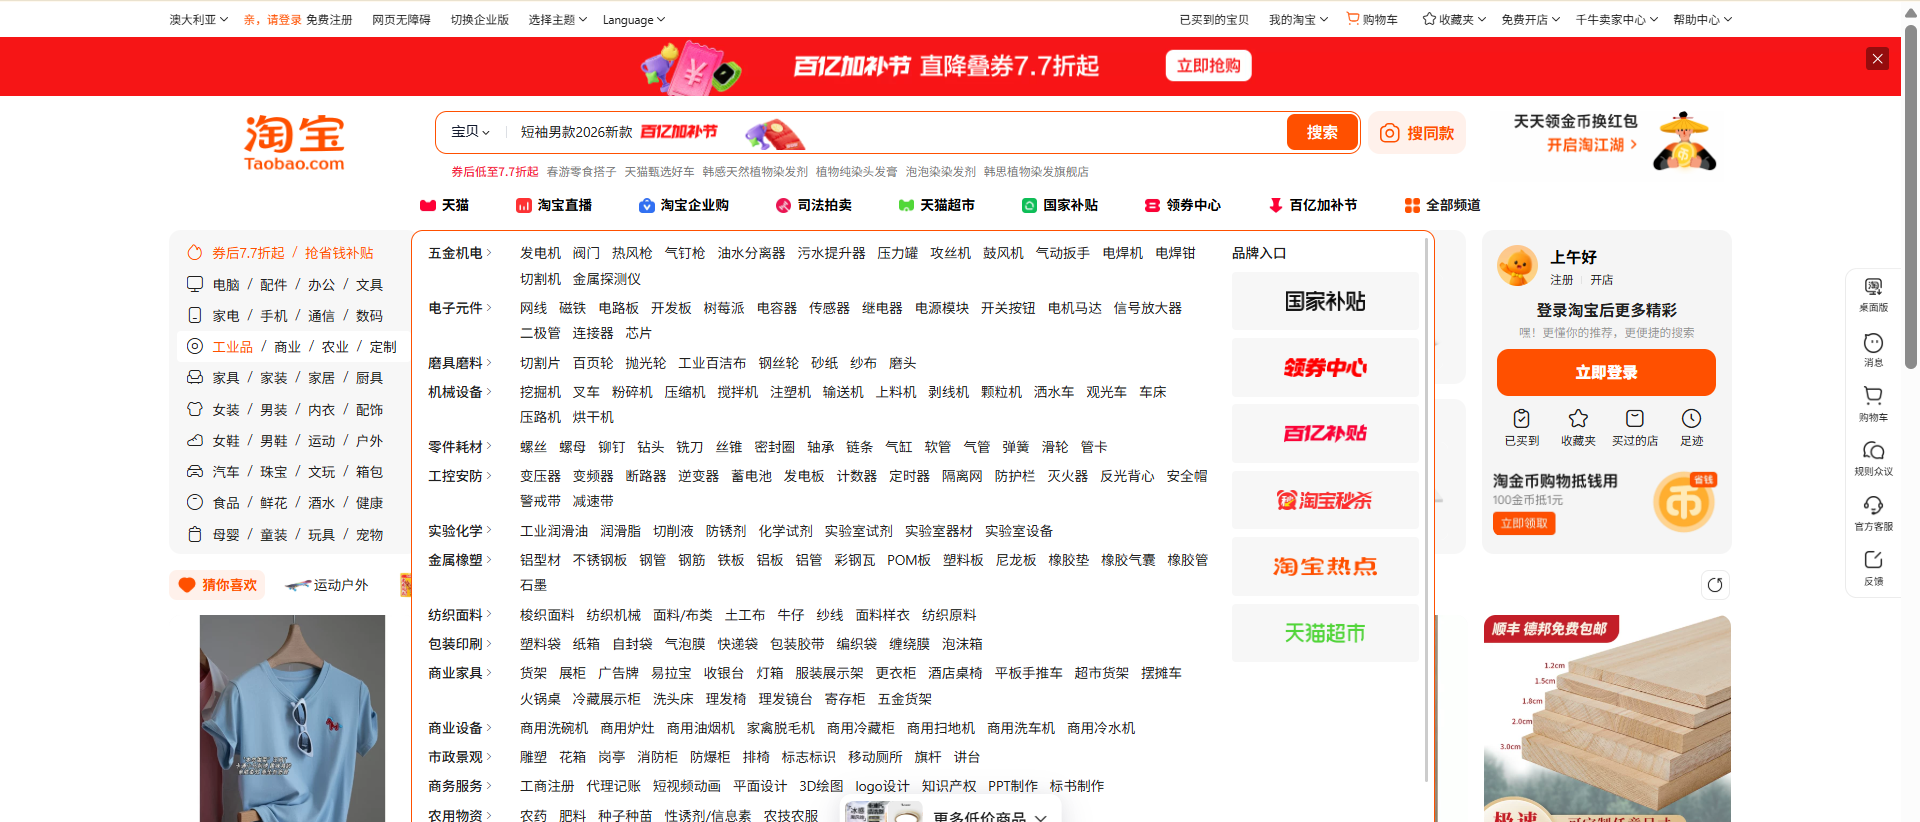1920x822 pixels.
Task: Expand the 澳大利亚 region selector
Action: 198,20
